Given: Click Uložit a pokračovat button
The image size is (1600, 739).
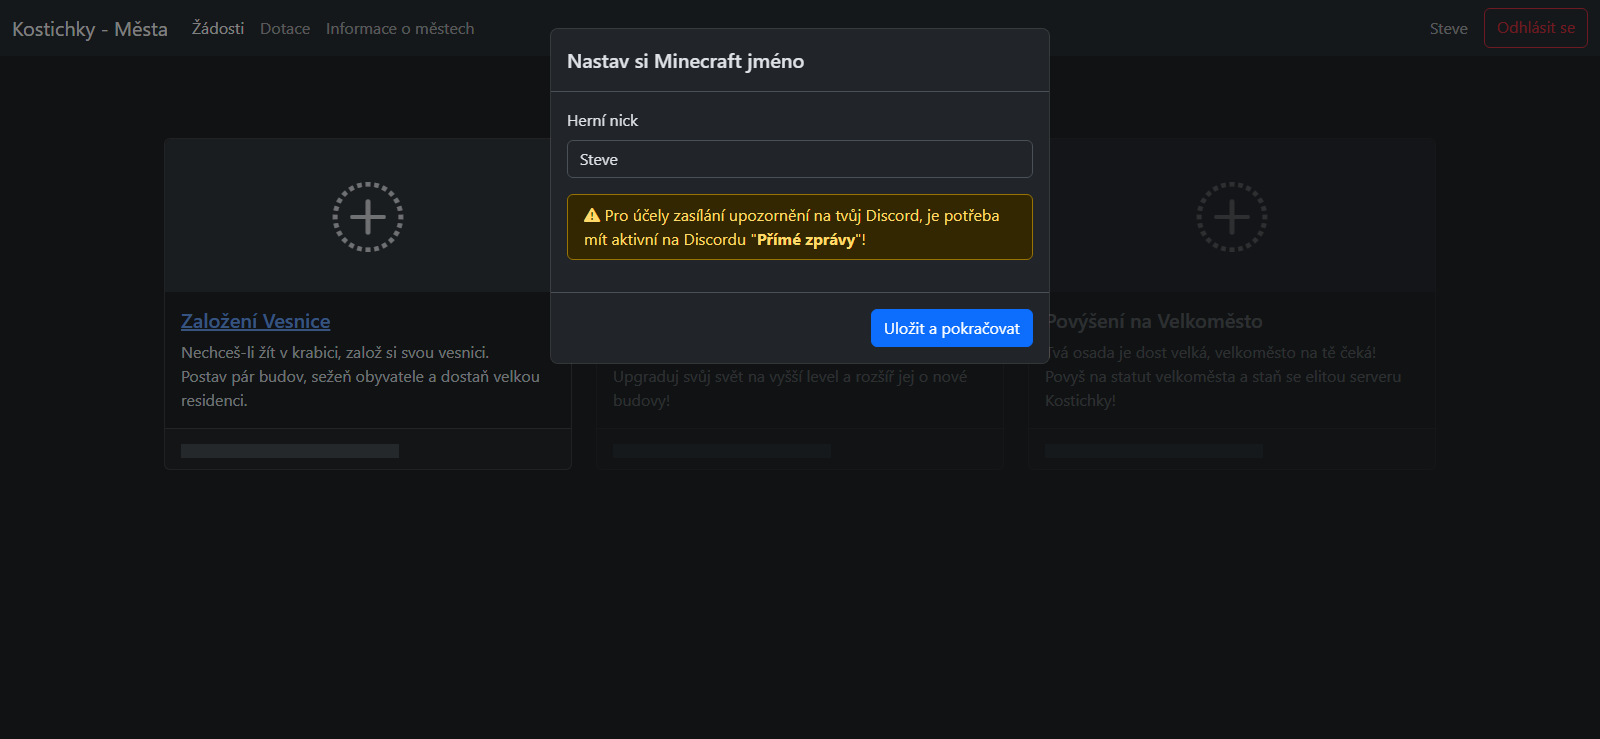Looking at the screenshot, I should (x=952, y=328).
